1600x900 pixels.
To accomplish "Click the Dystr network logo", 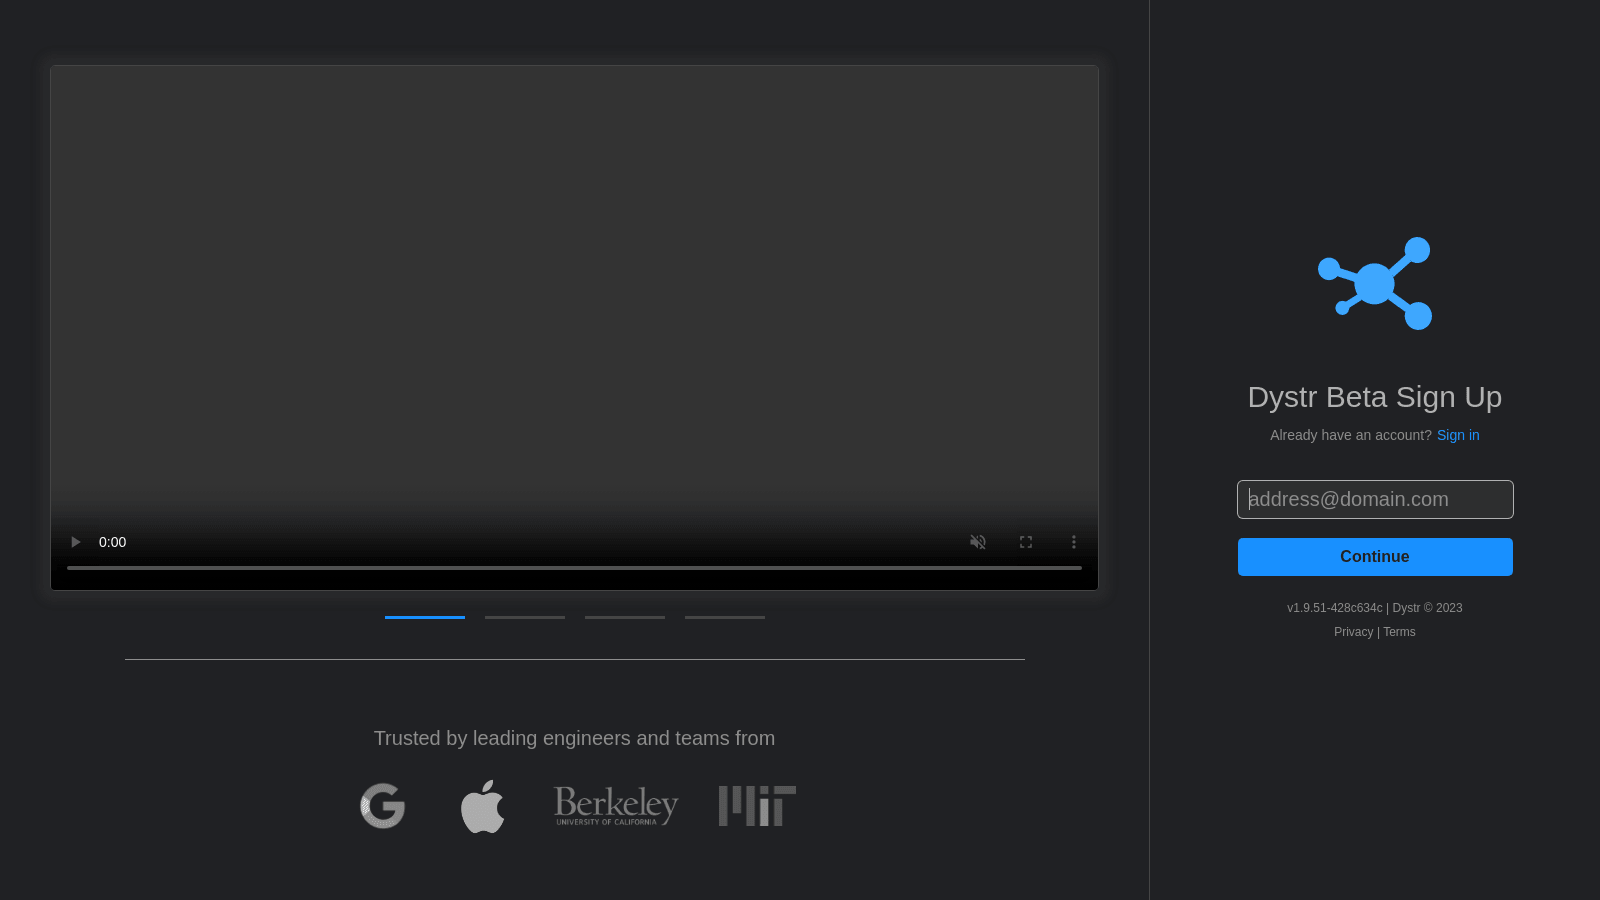I will click(1375, 283).
